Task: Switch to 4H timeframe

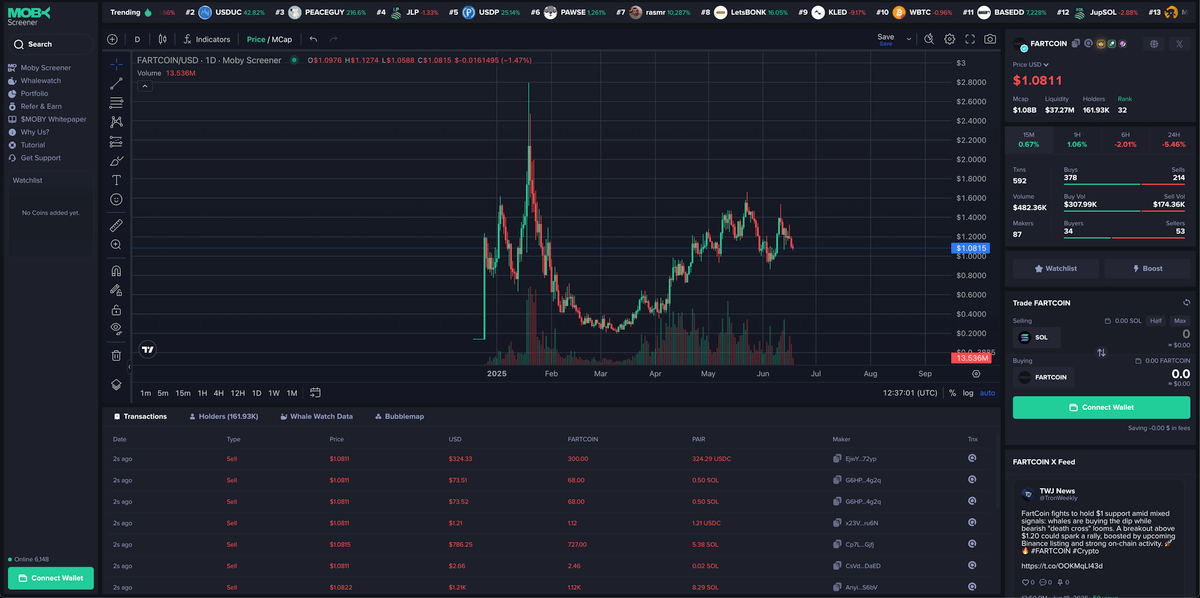Action: (x=218, y=393)
